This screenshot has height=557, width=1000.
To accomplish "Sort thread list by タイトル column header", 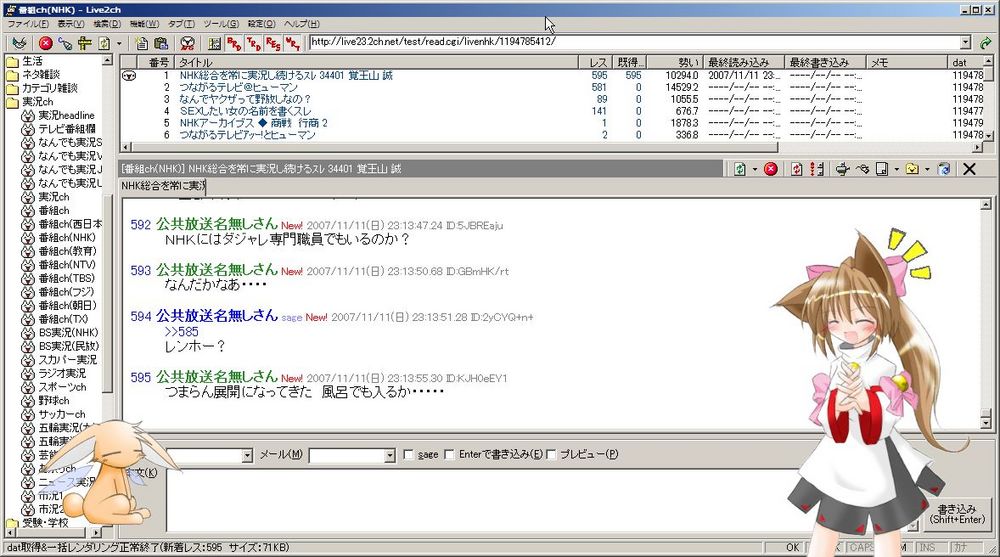I will click(x=376, y=62).
